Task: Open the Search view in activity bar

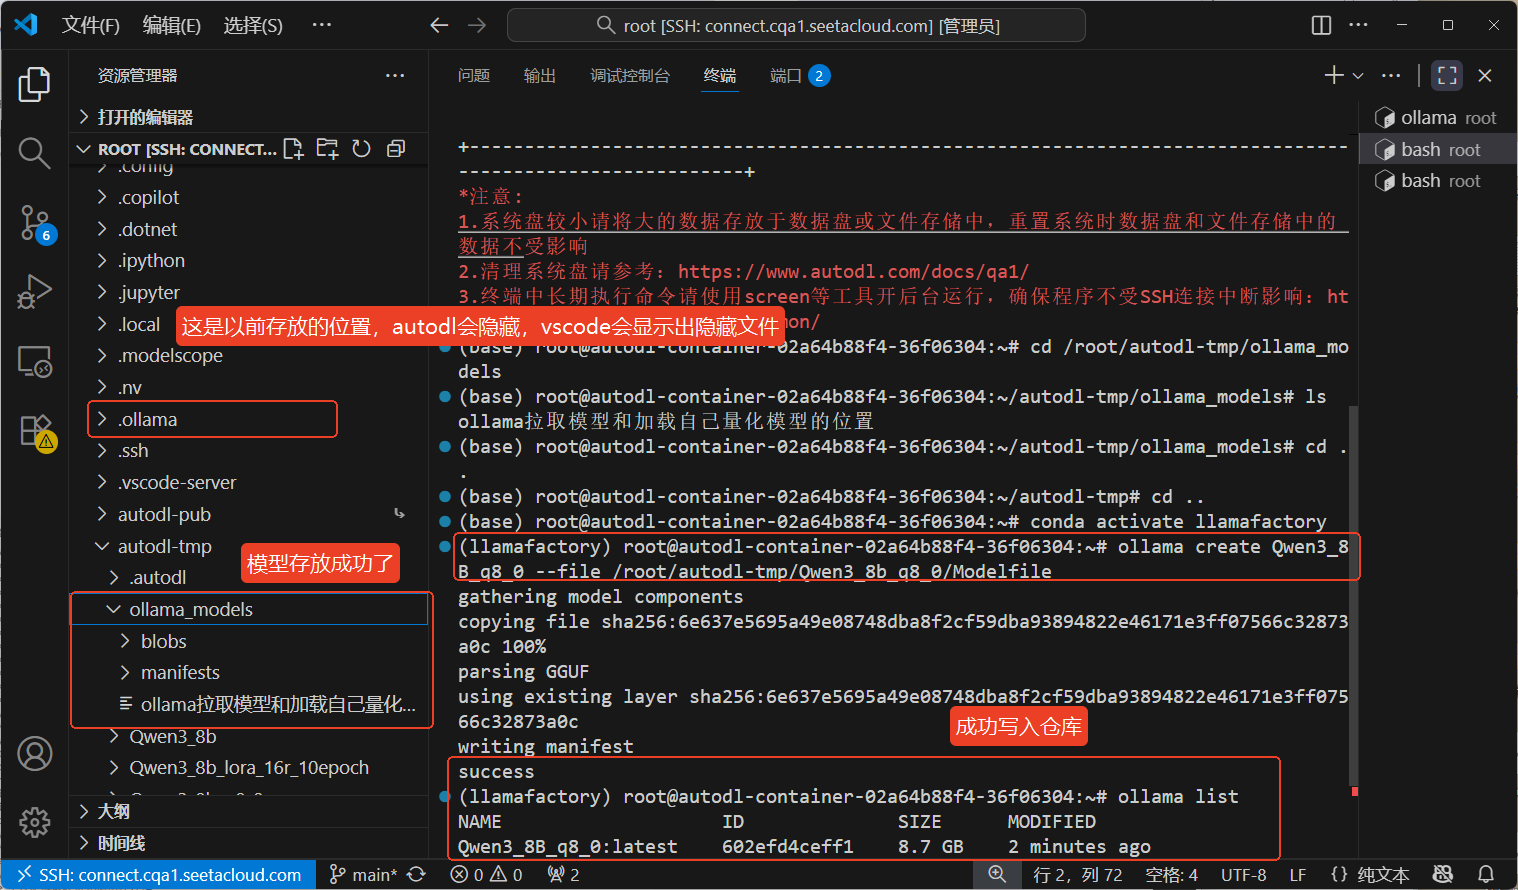Action: pyautogui.click(x=34, y=152)
